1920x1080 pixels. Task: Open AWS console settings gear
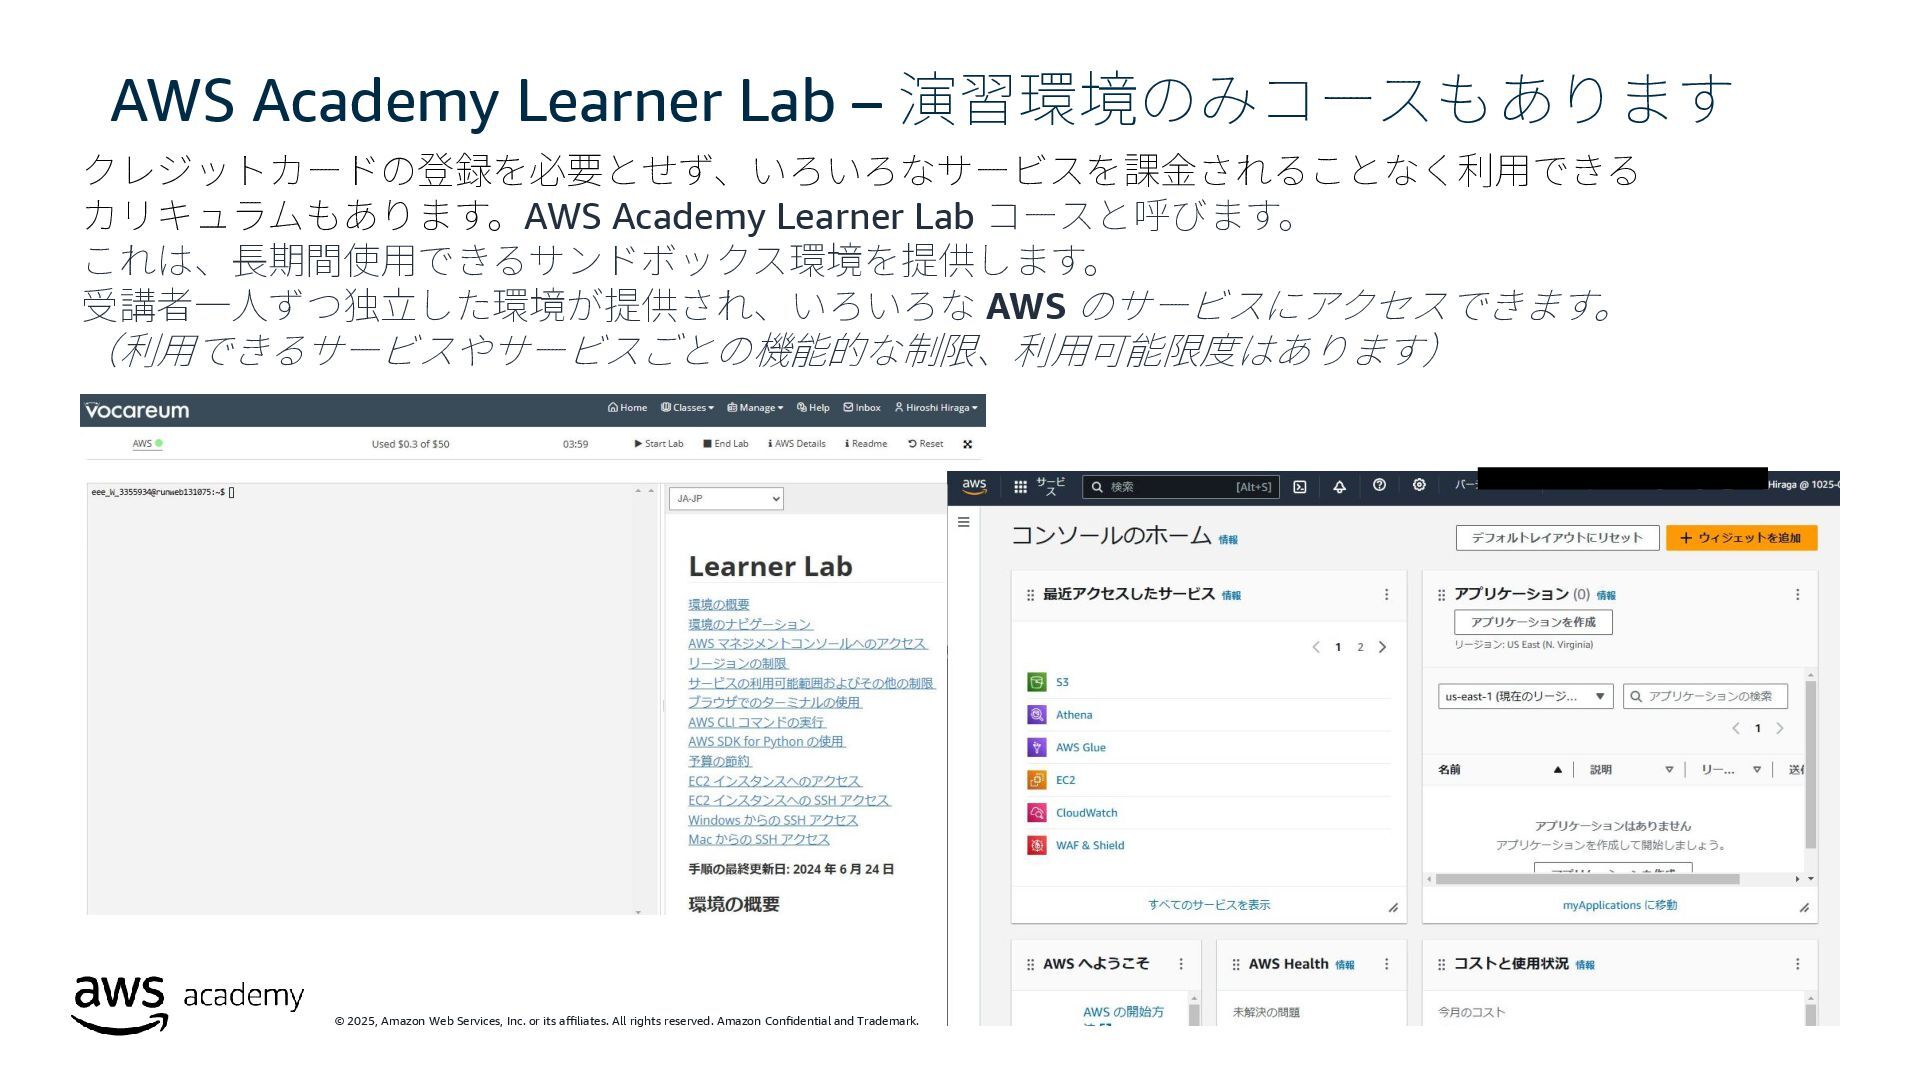tap(1419, 485)
